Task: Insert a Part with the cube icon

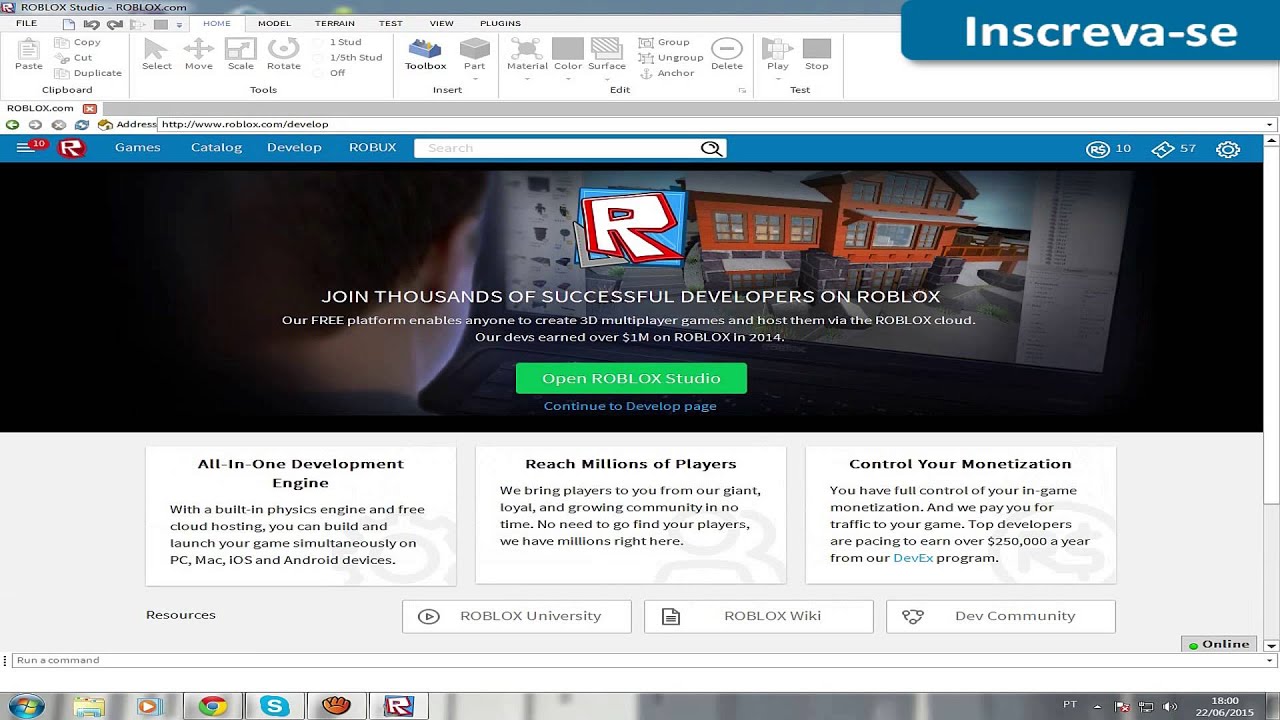Action: pyautogui.click(x=474, y=49)
